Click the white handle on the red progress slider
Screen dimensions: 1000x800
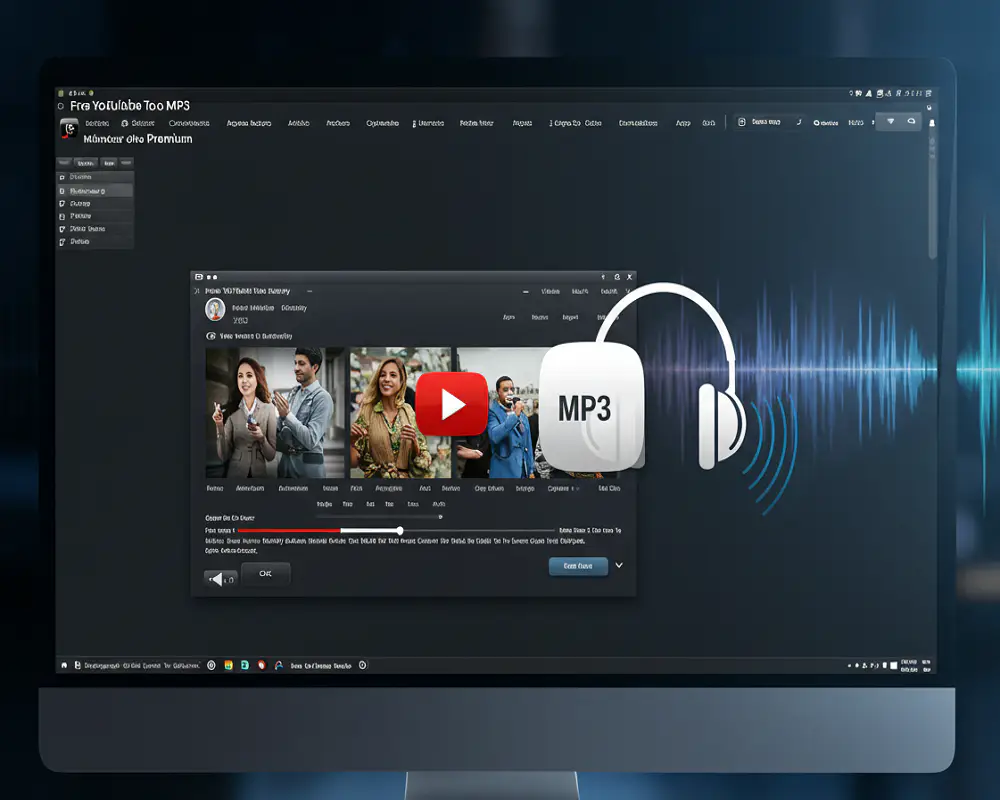pos(400,530)
